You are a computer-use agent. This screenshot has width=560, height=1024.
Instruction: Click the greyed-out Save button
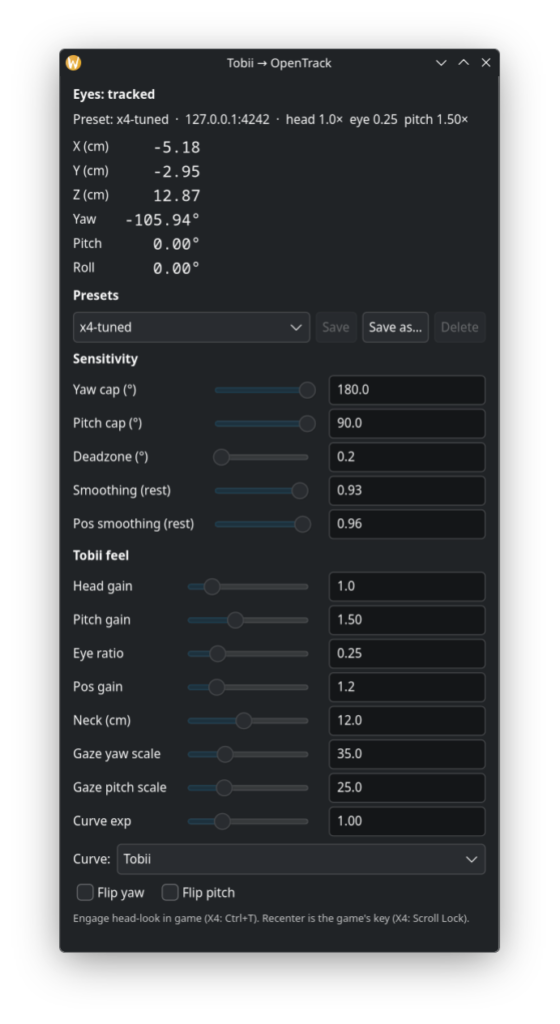pos(335,327)
